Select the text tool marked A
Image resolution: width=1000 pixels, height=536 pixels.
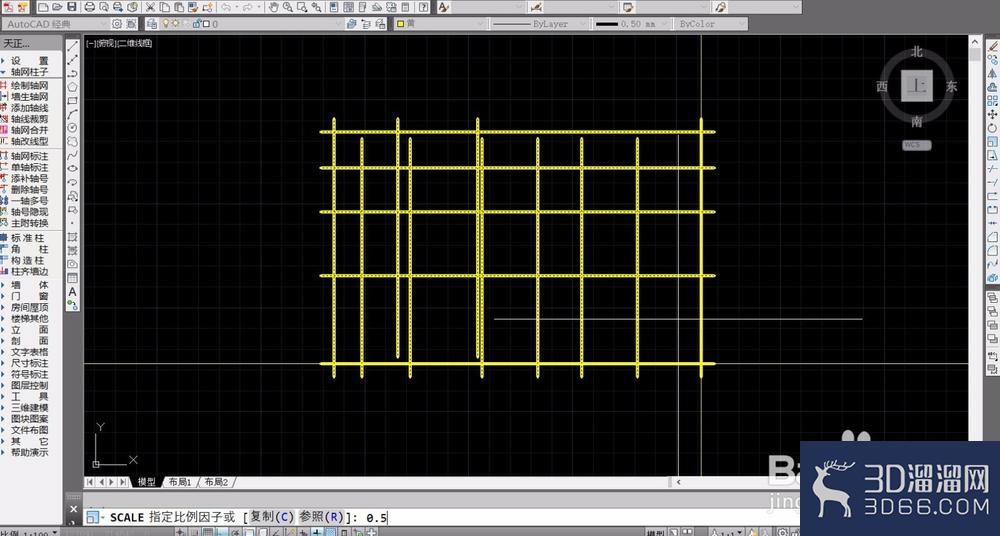pyautogui.click(x=73, y=292)
